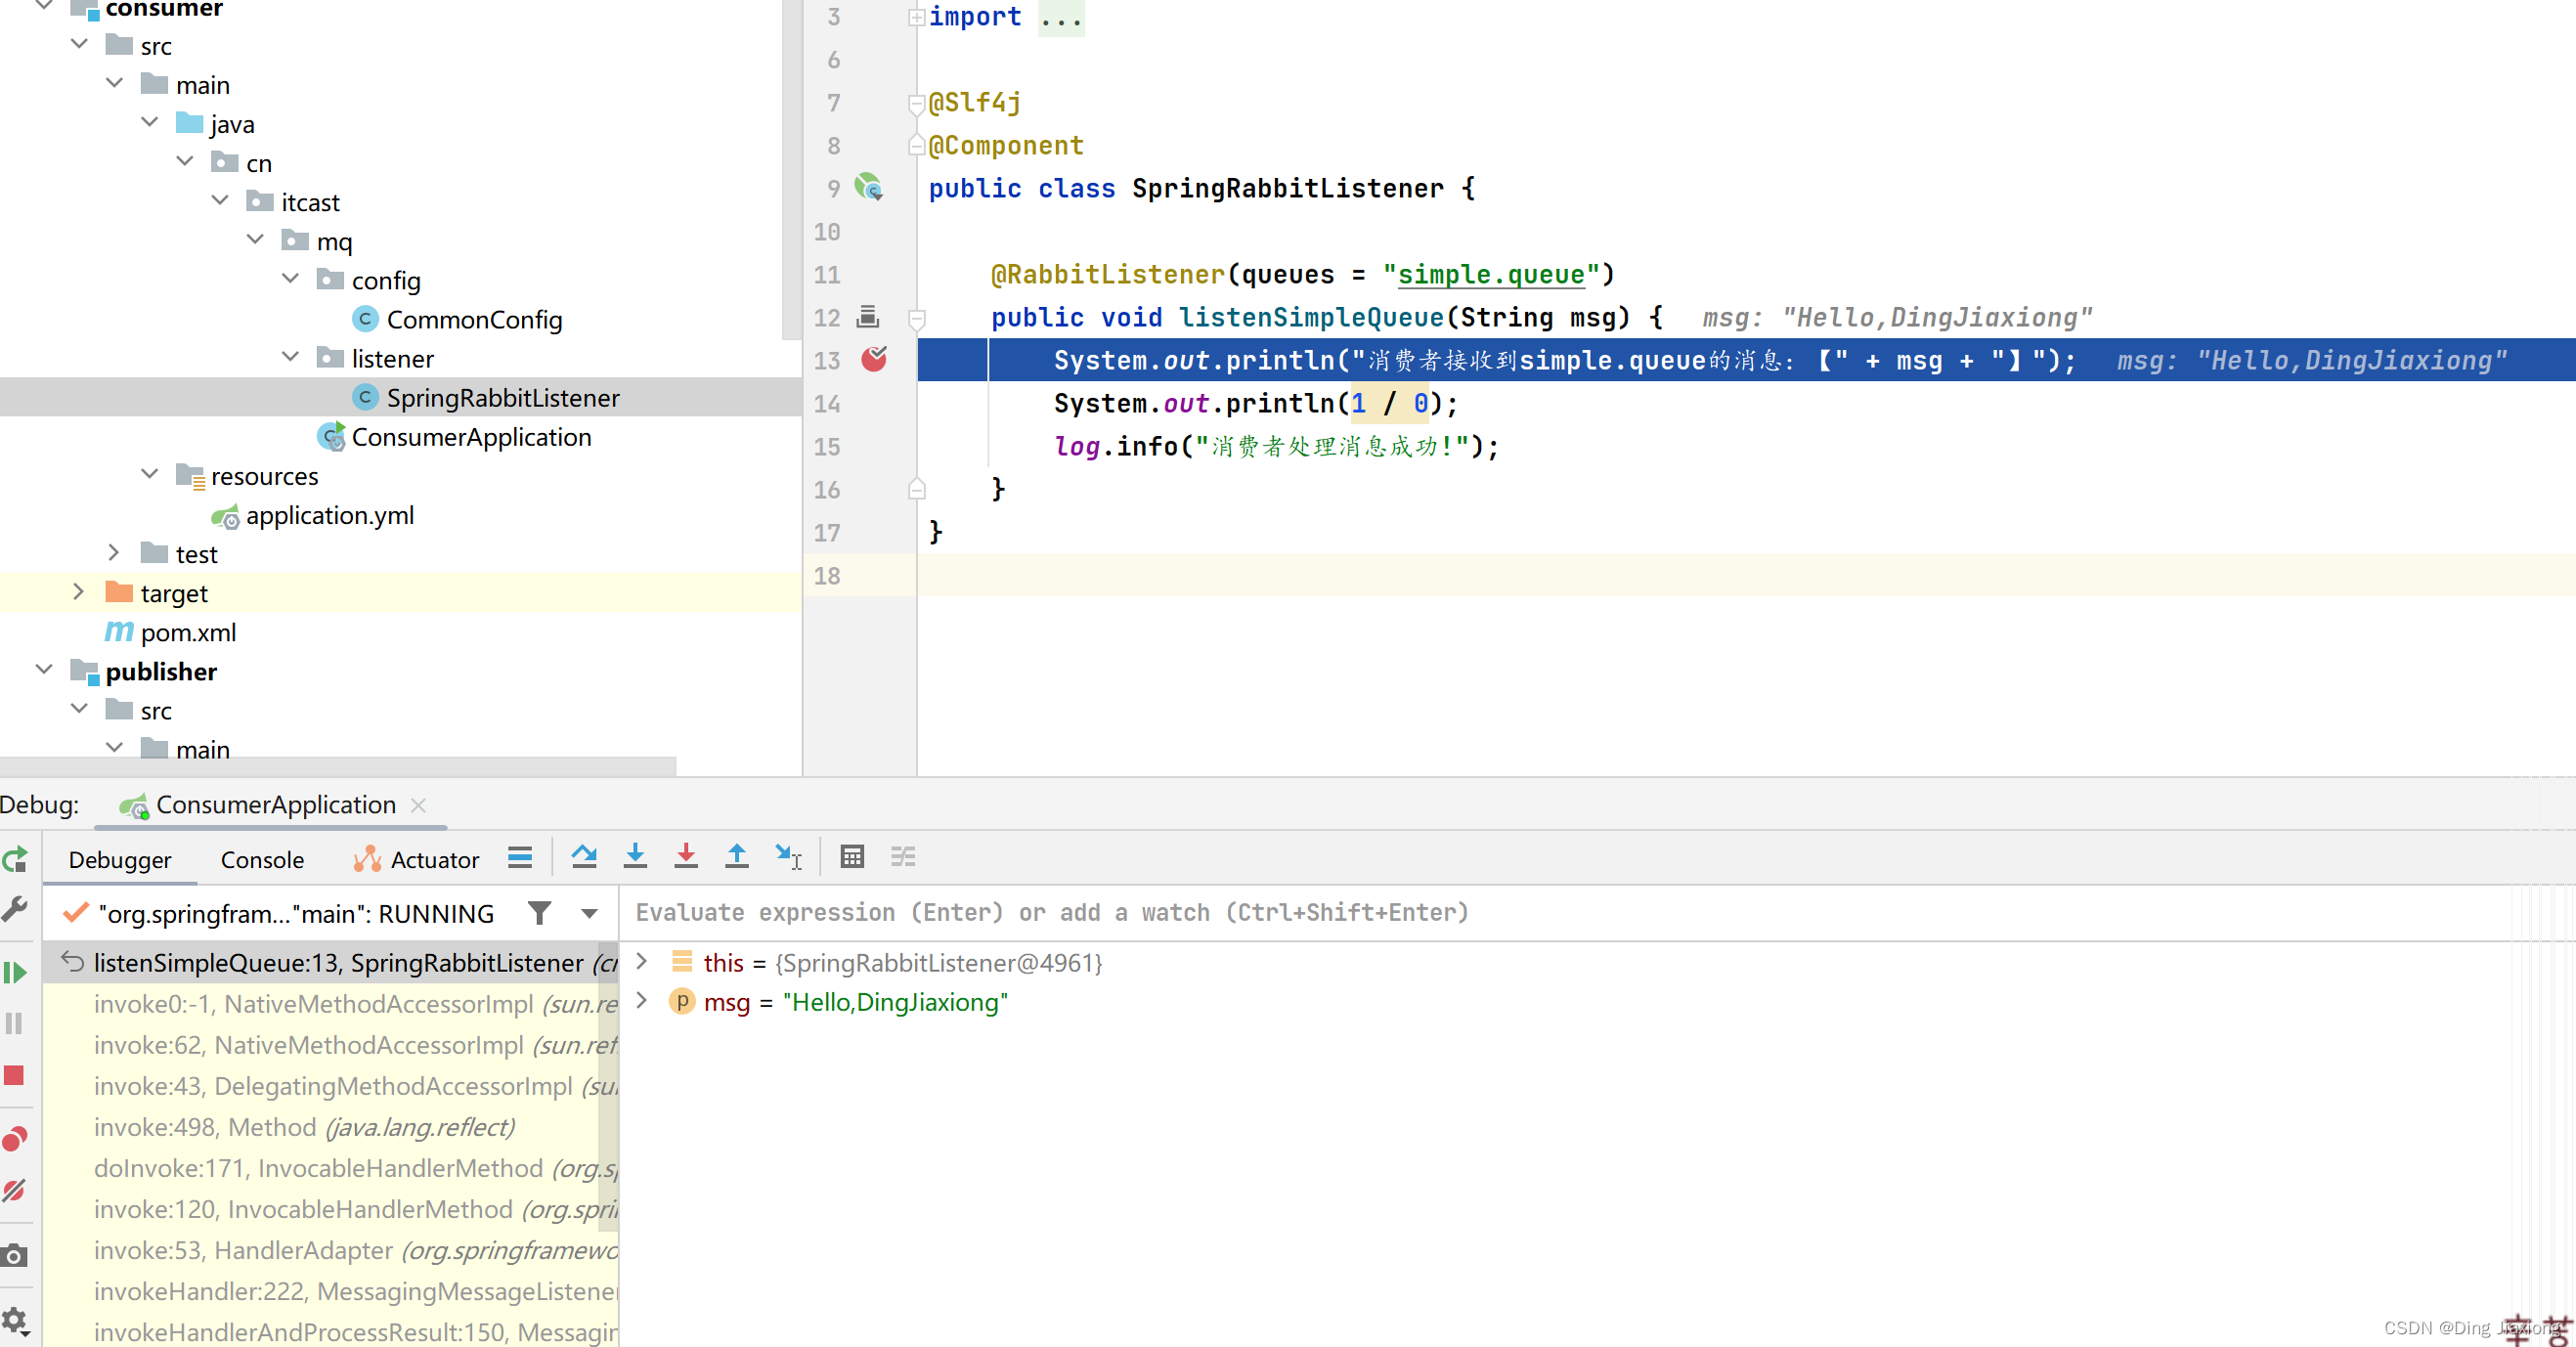The width and height of the screenshot is (2576, 1347).
Task: Expand the msg variable node
Action: 642,1001
